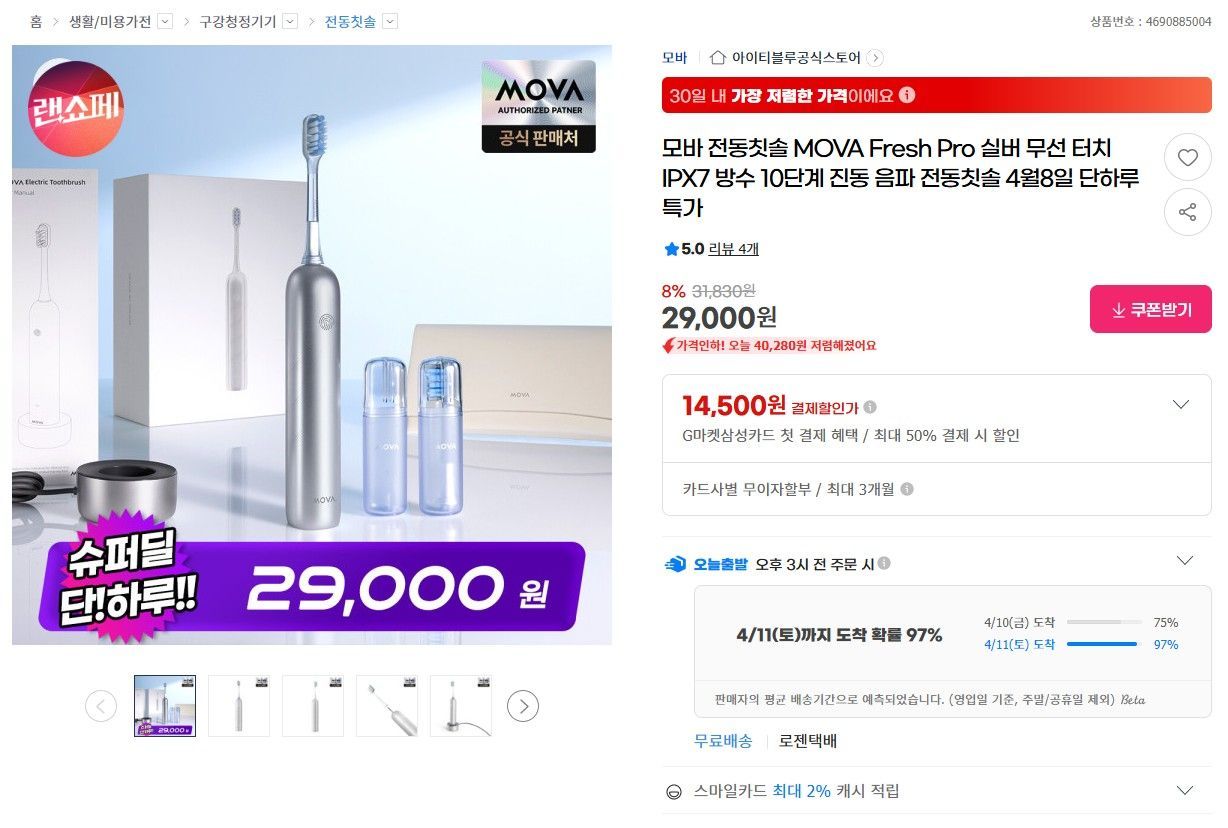Collapse the 오늘출발 delivery section
Viewport: 1228px width, 828px height.
[x=1185, y=560]
